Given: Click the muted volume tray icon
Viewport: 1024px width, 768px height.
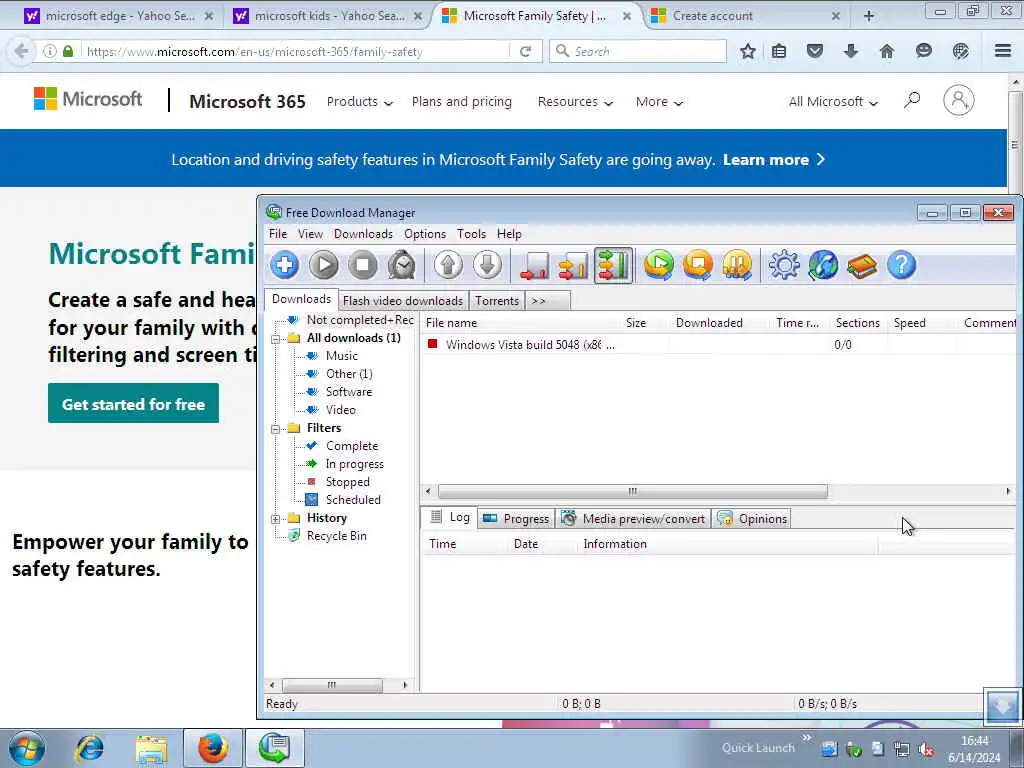Looking at the screenshot, I should tap(925, 749).
